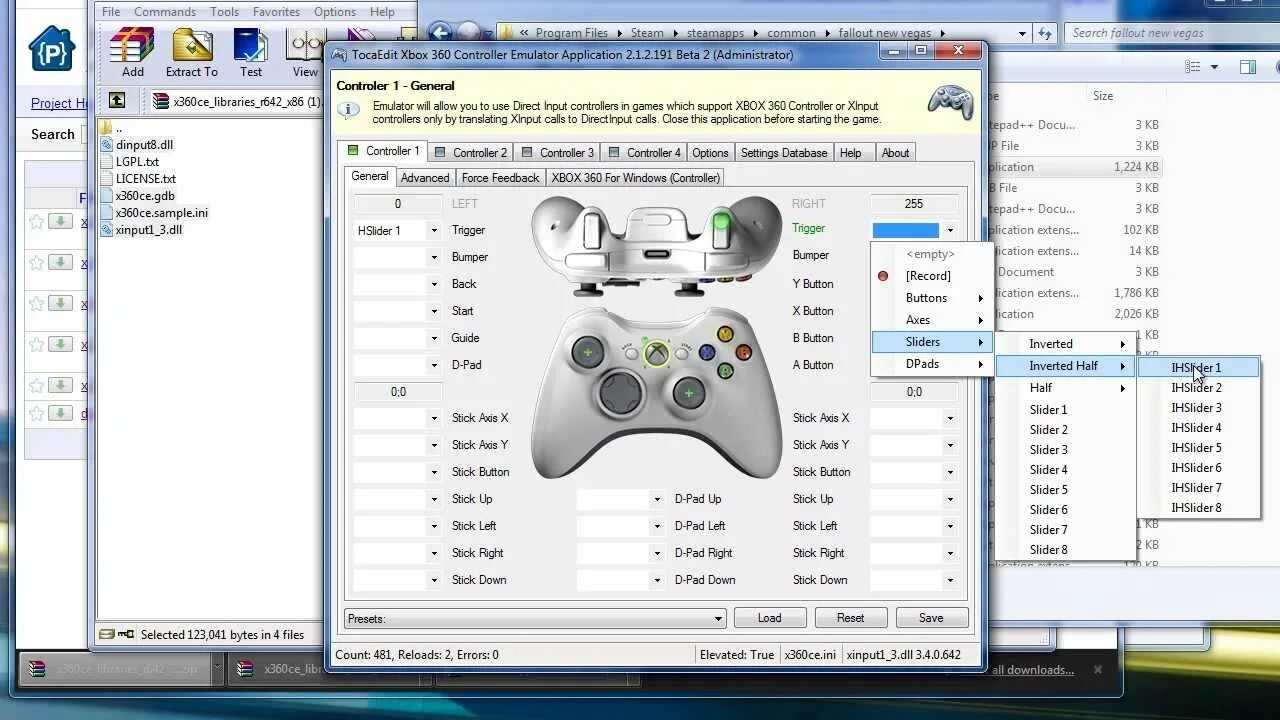Select IHSlider 8 option
Screen dimensions: 1280x720
(1198, 508)
